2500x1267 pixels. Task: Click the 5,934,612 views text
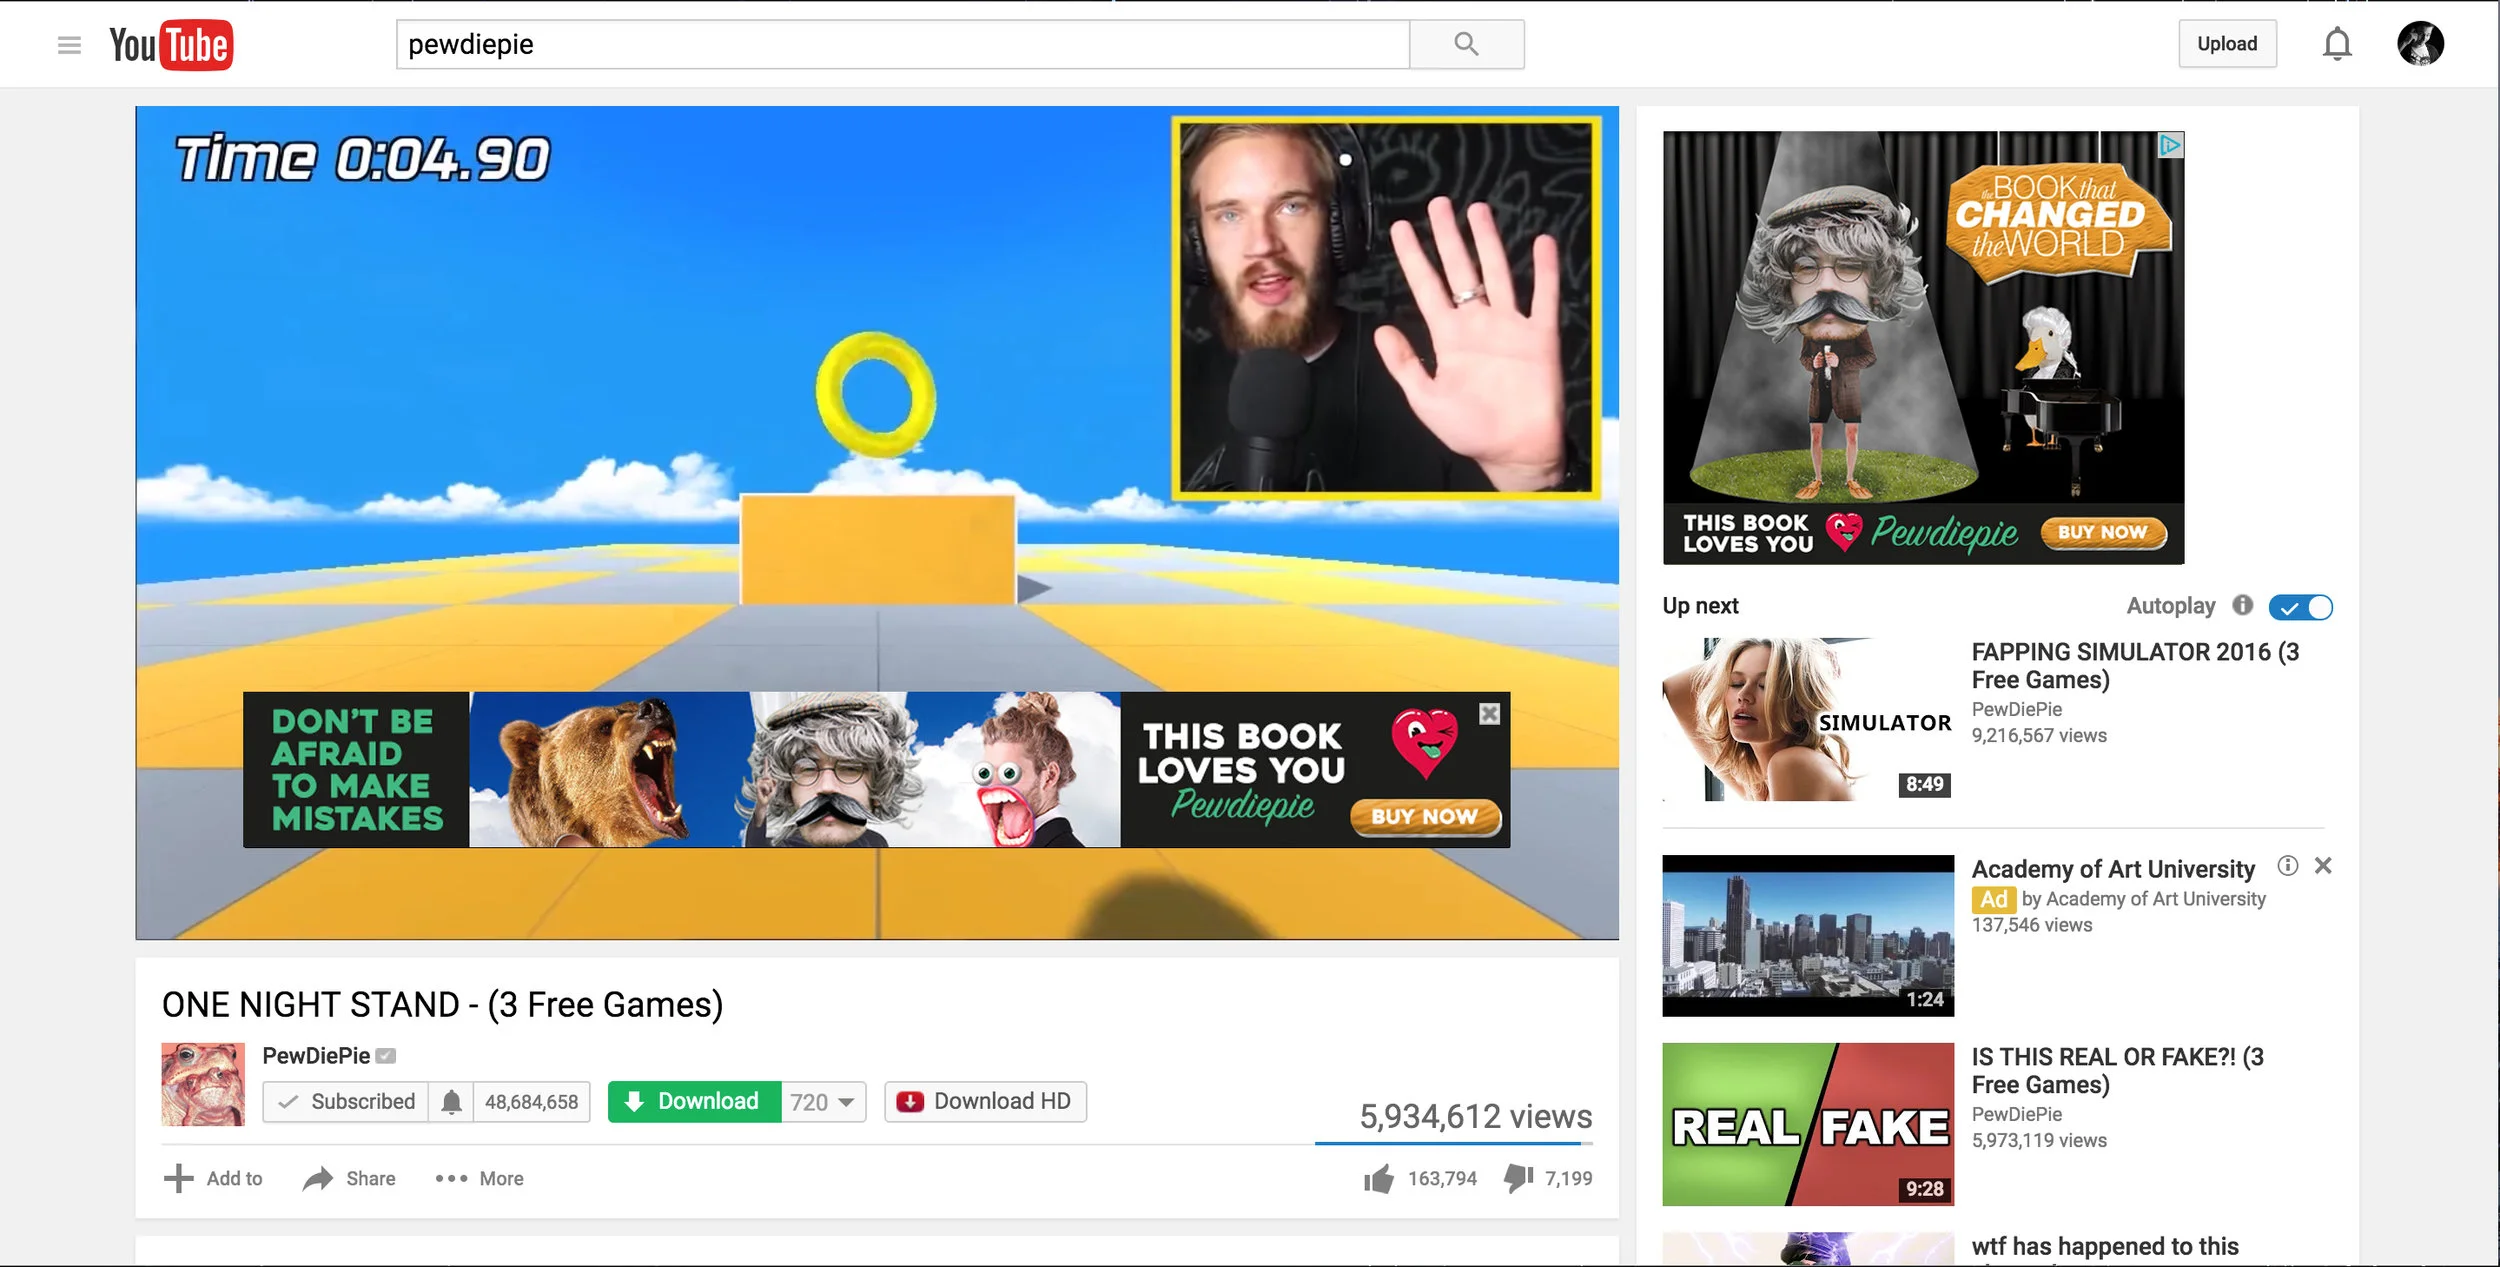(x=1476, y=1116)
